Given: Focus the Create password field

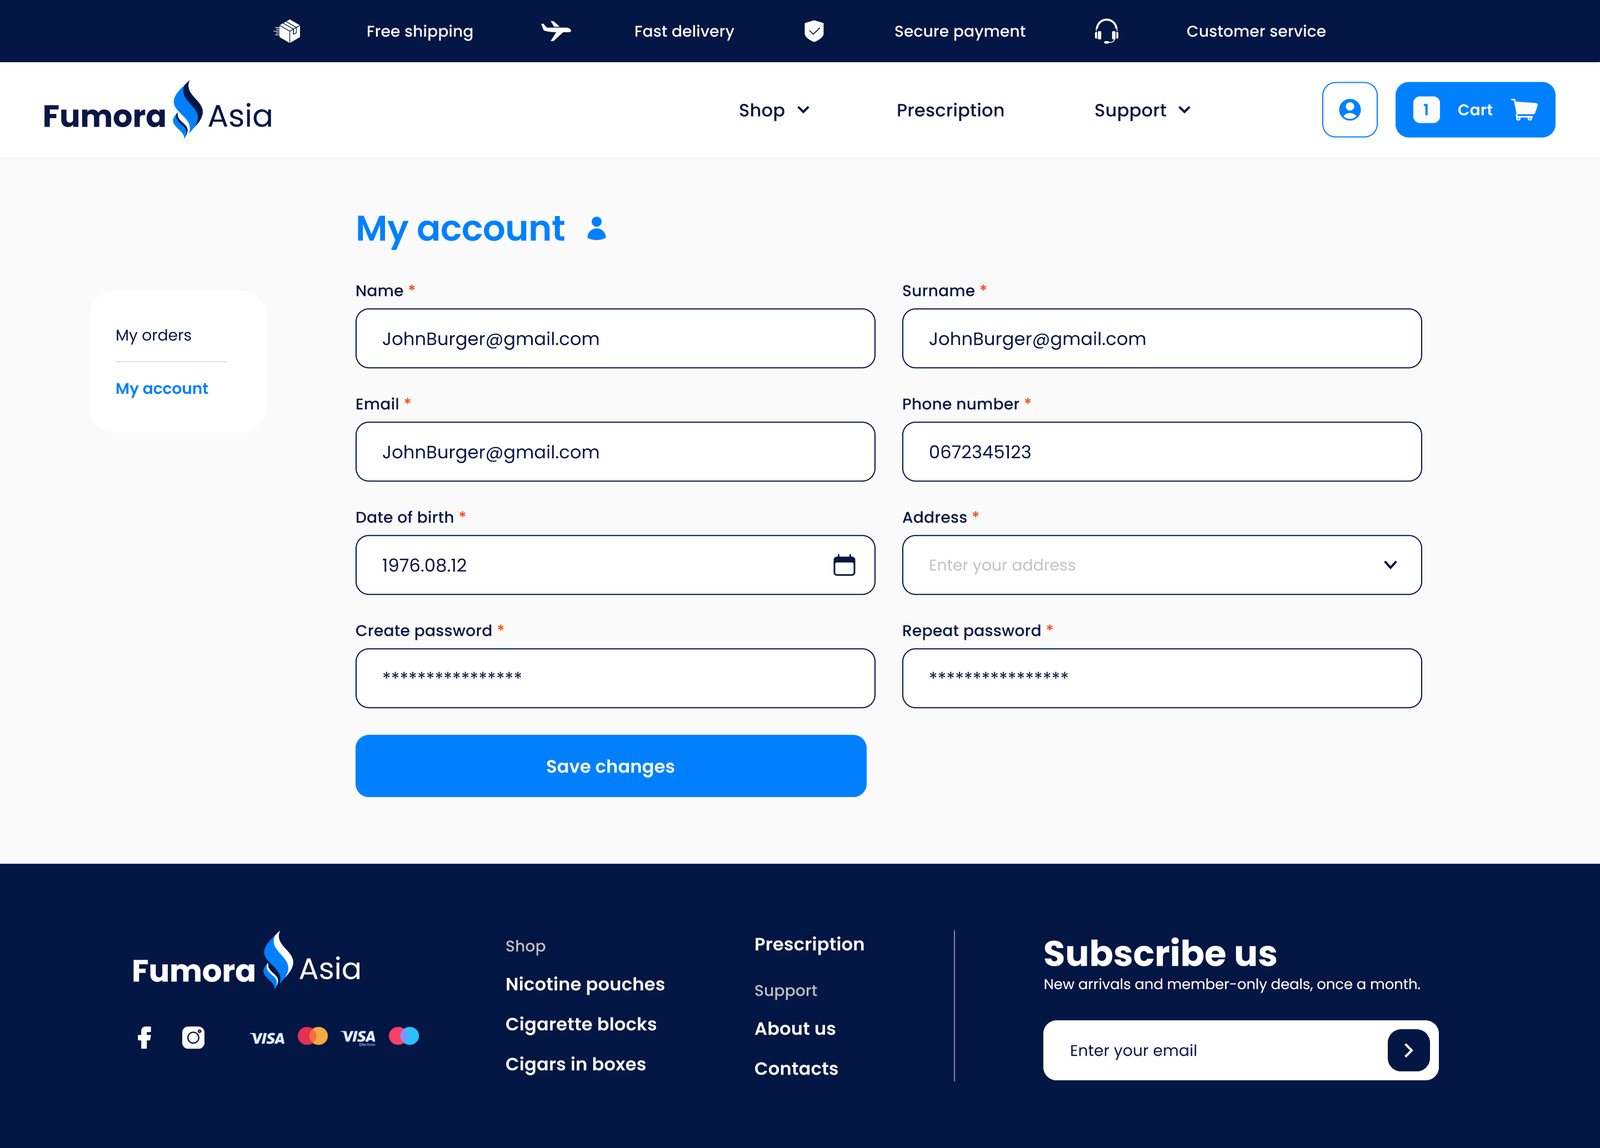Looking at the screenshot, I should [x=615, y=678].
